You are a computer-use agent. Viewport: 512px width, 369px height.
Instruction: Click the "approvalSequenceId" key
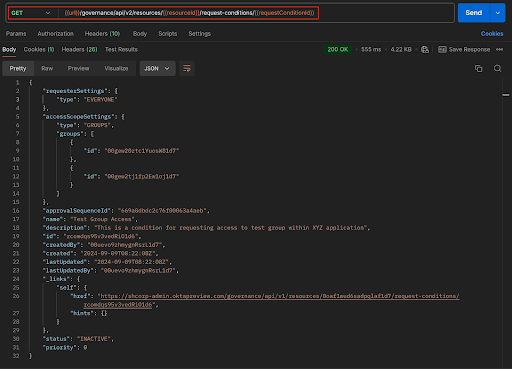[77, 211]
